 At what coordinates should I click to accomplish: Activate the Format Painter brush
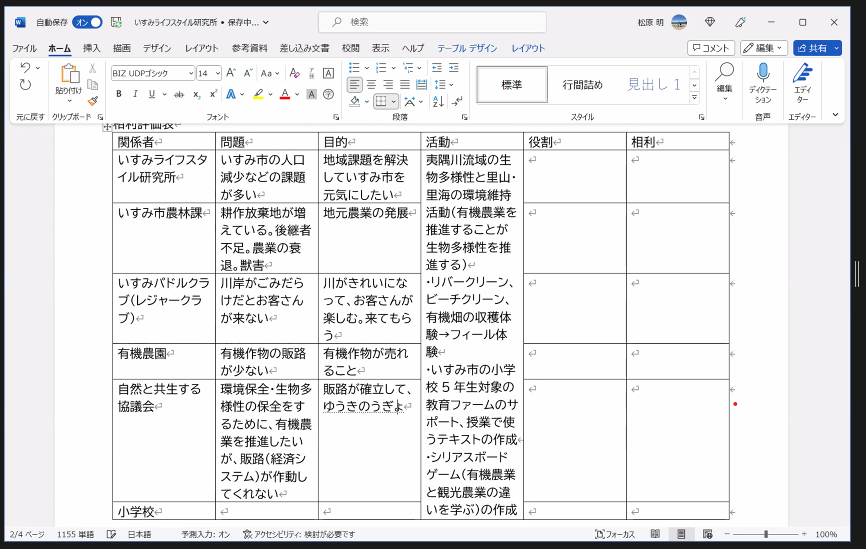tap(93, 101)
